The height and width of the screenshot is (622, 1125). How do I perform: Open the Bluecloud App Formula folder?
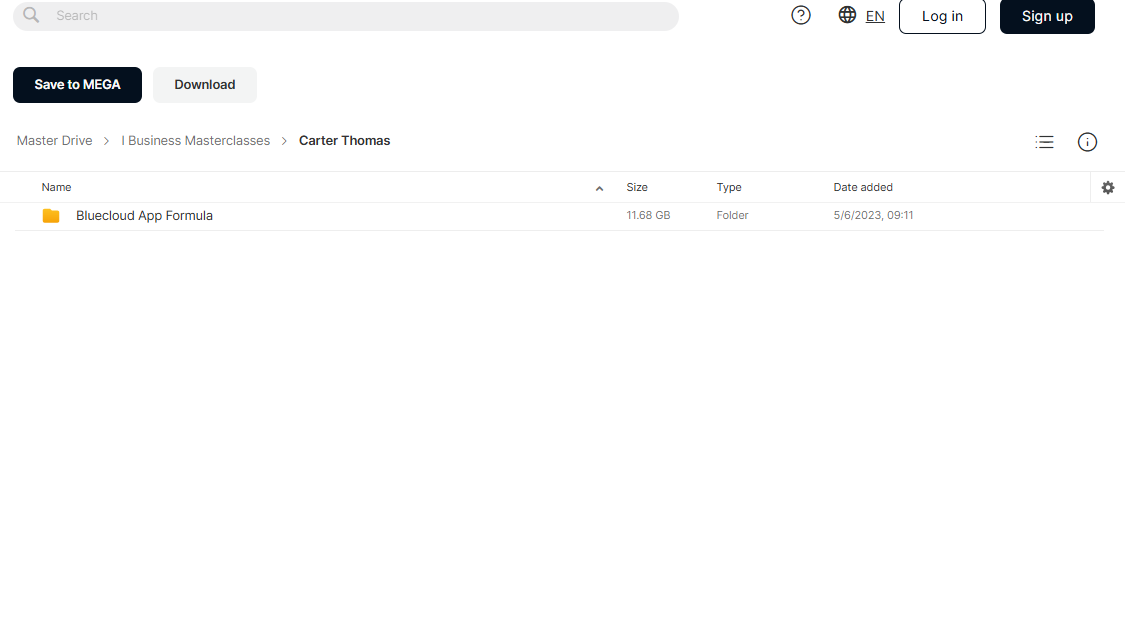click(144, 215)
